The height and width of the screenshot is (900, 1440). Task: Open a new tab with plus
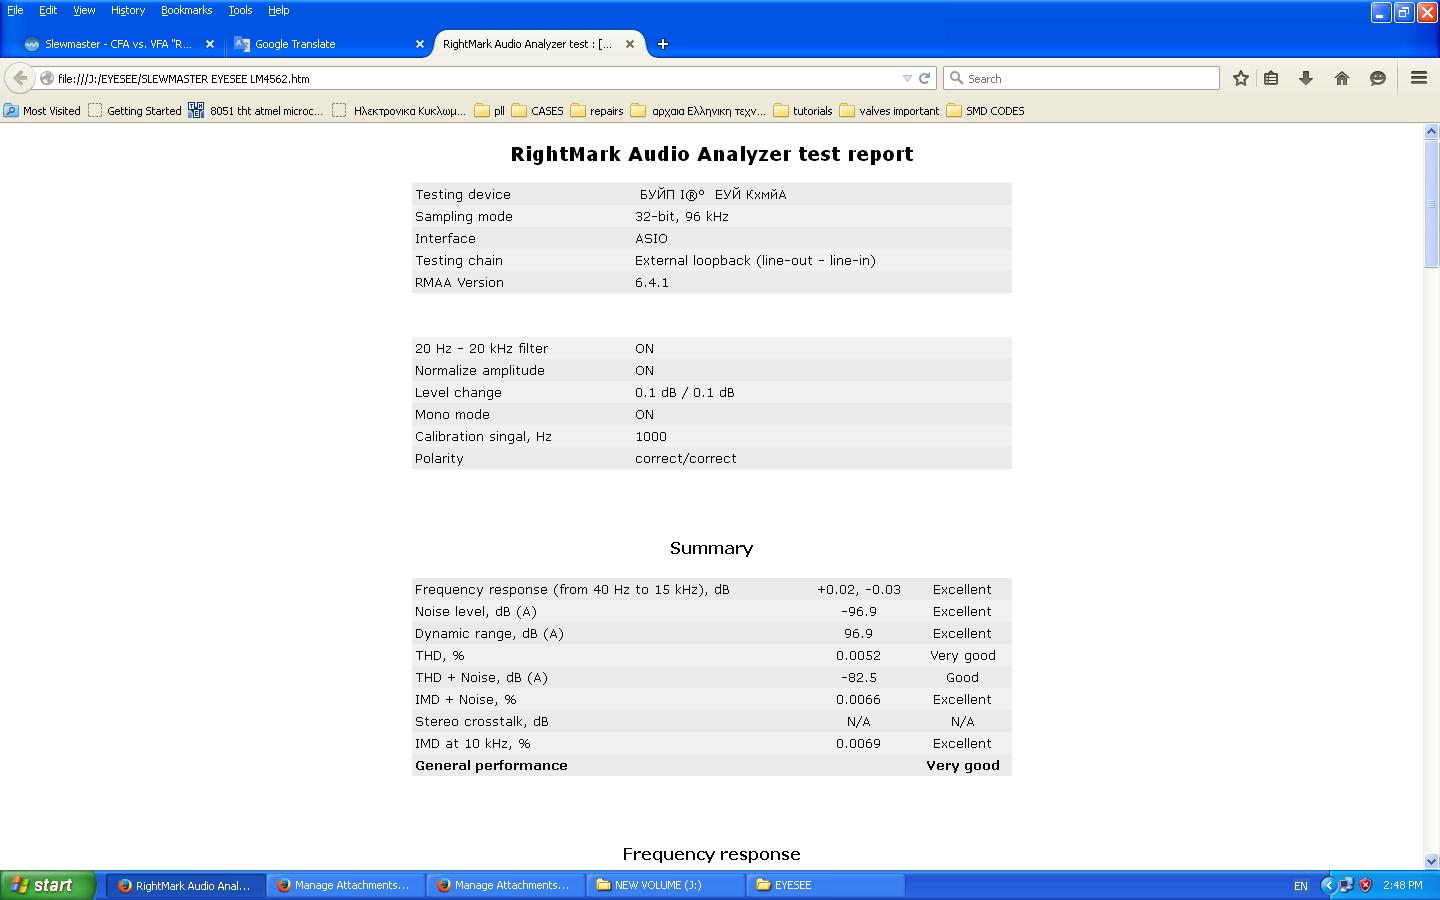(662, 44)
